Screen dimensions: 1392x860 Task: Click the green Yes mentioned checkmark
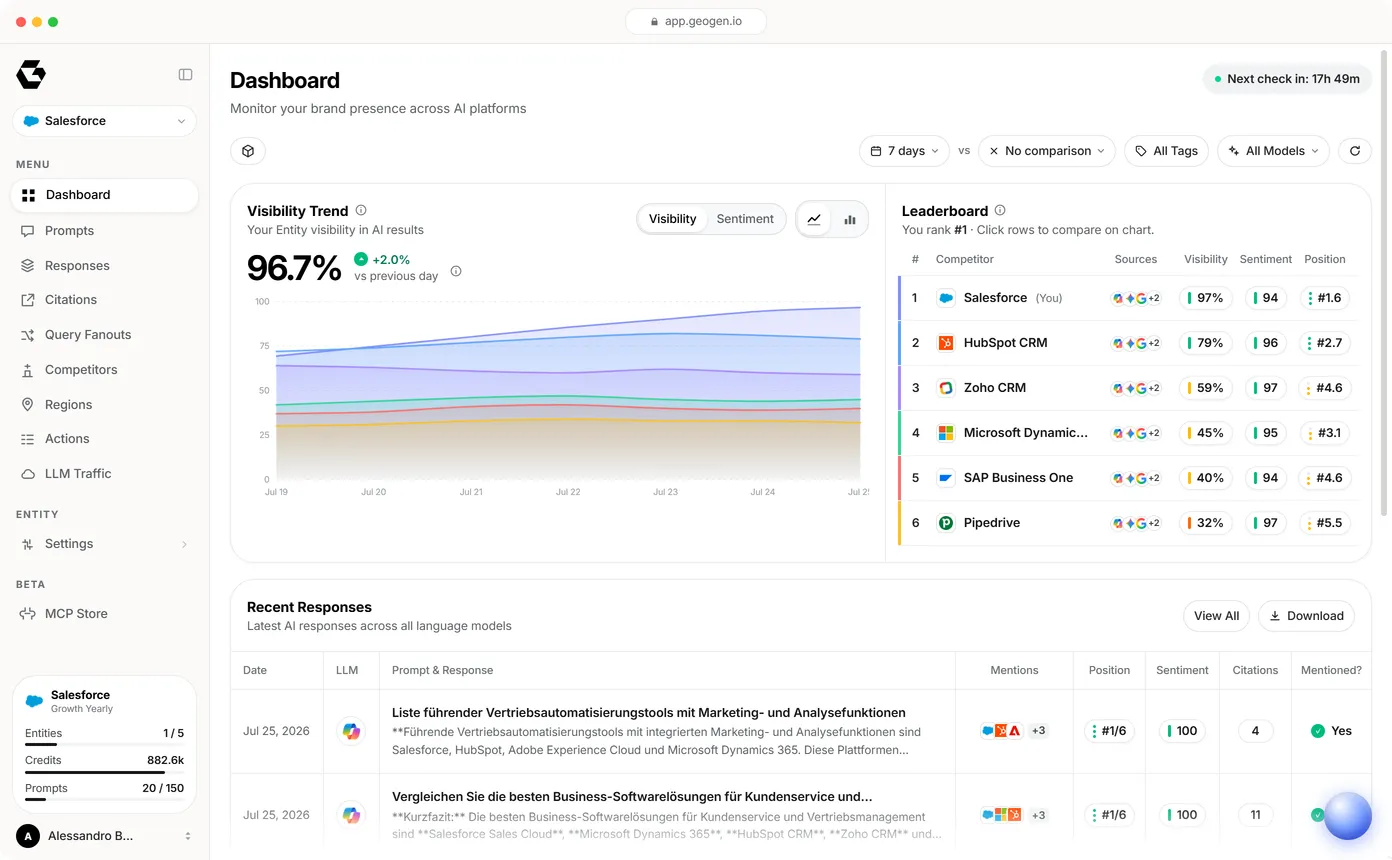pos(1318,731)
